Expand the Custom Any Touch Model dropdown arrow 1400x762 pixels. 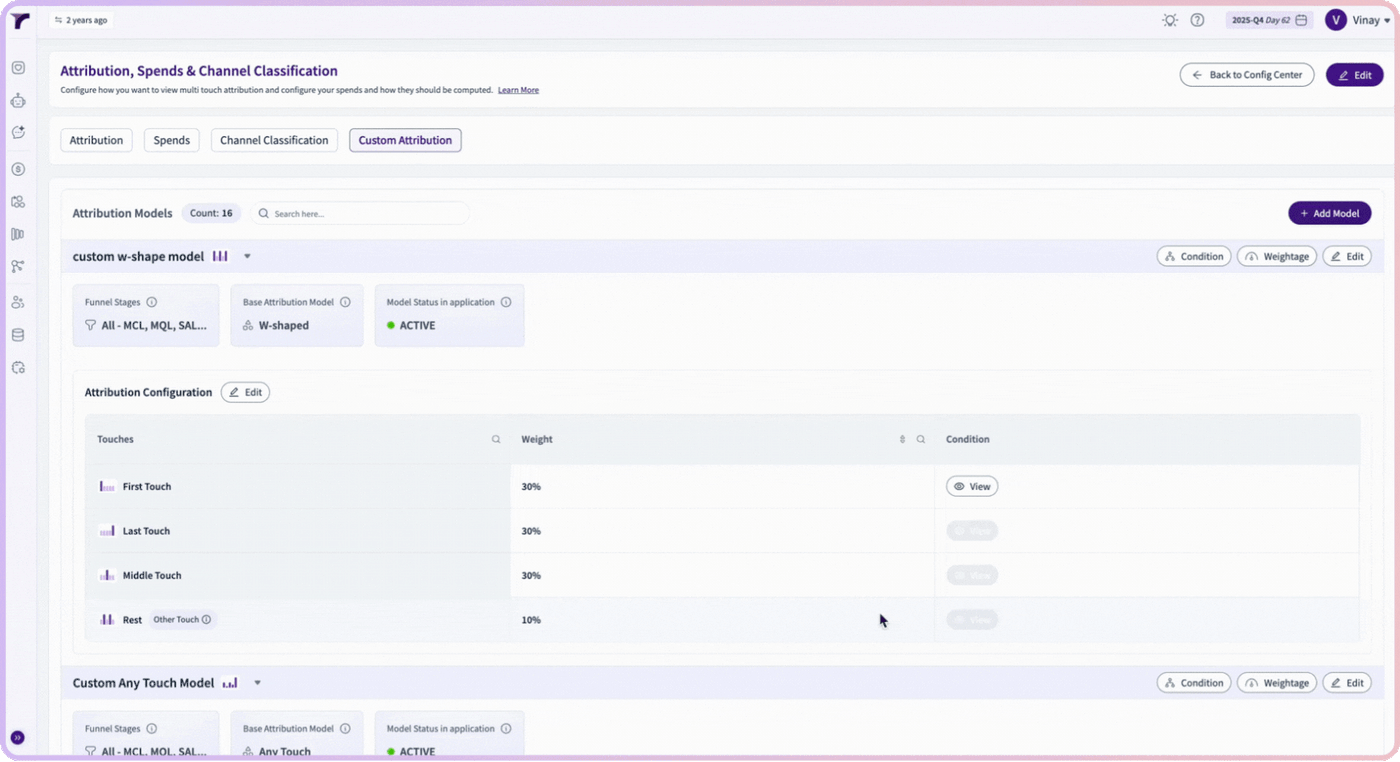[x=257, y=683]
